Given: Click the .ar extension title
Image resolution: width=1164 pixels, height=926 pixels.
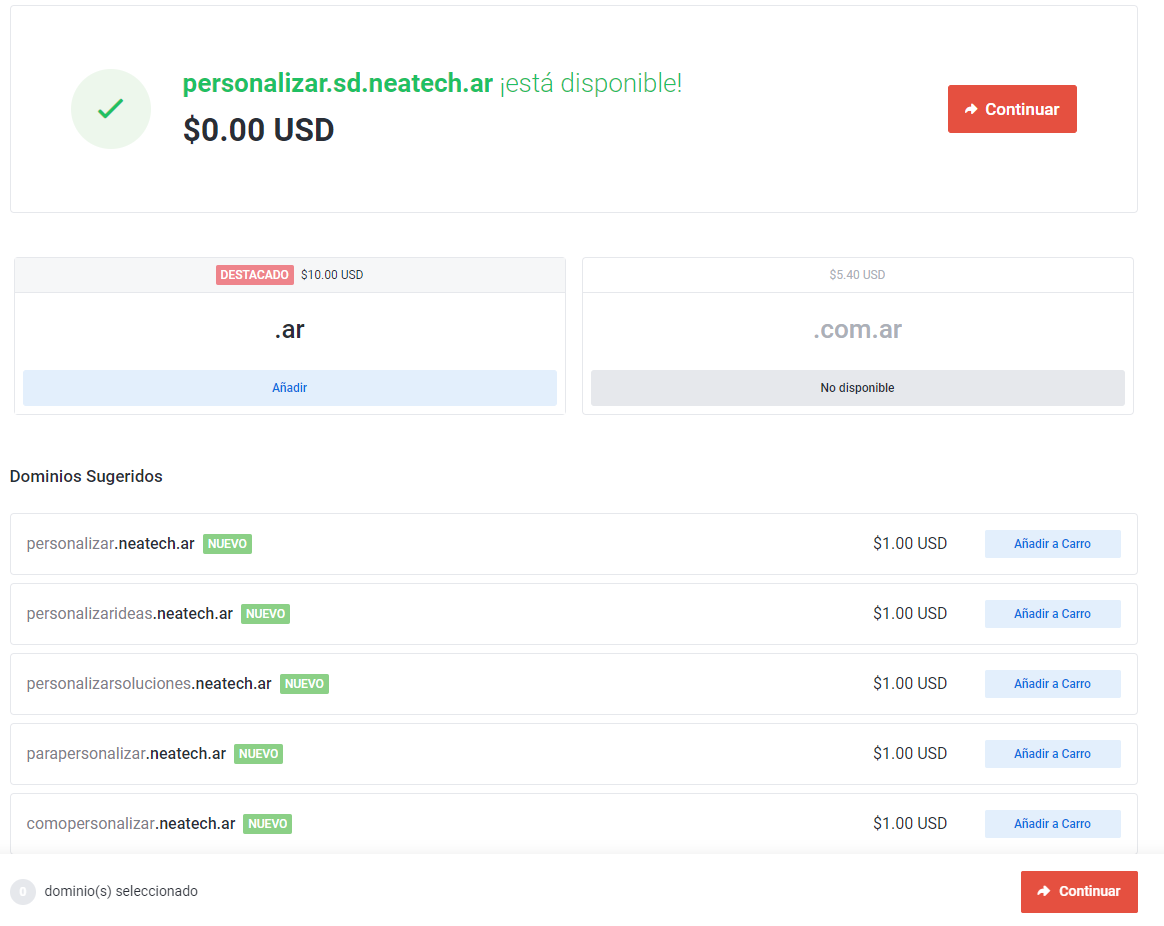Looking at the screenshot, I should (290, 330).
